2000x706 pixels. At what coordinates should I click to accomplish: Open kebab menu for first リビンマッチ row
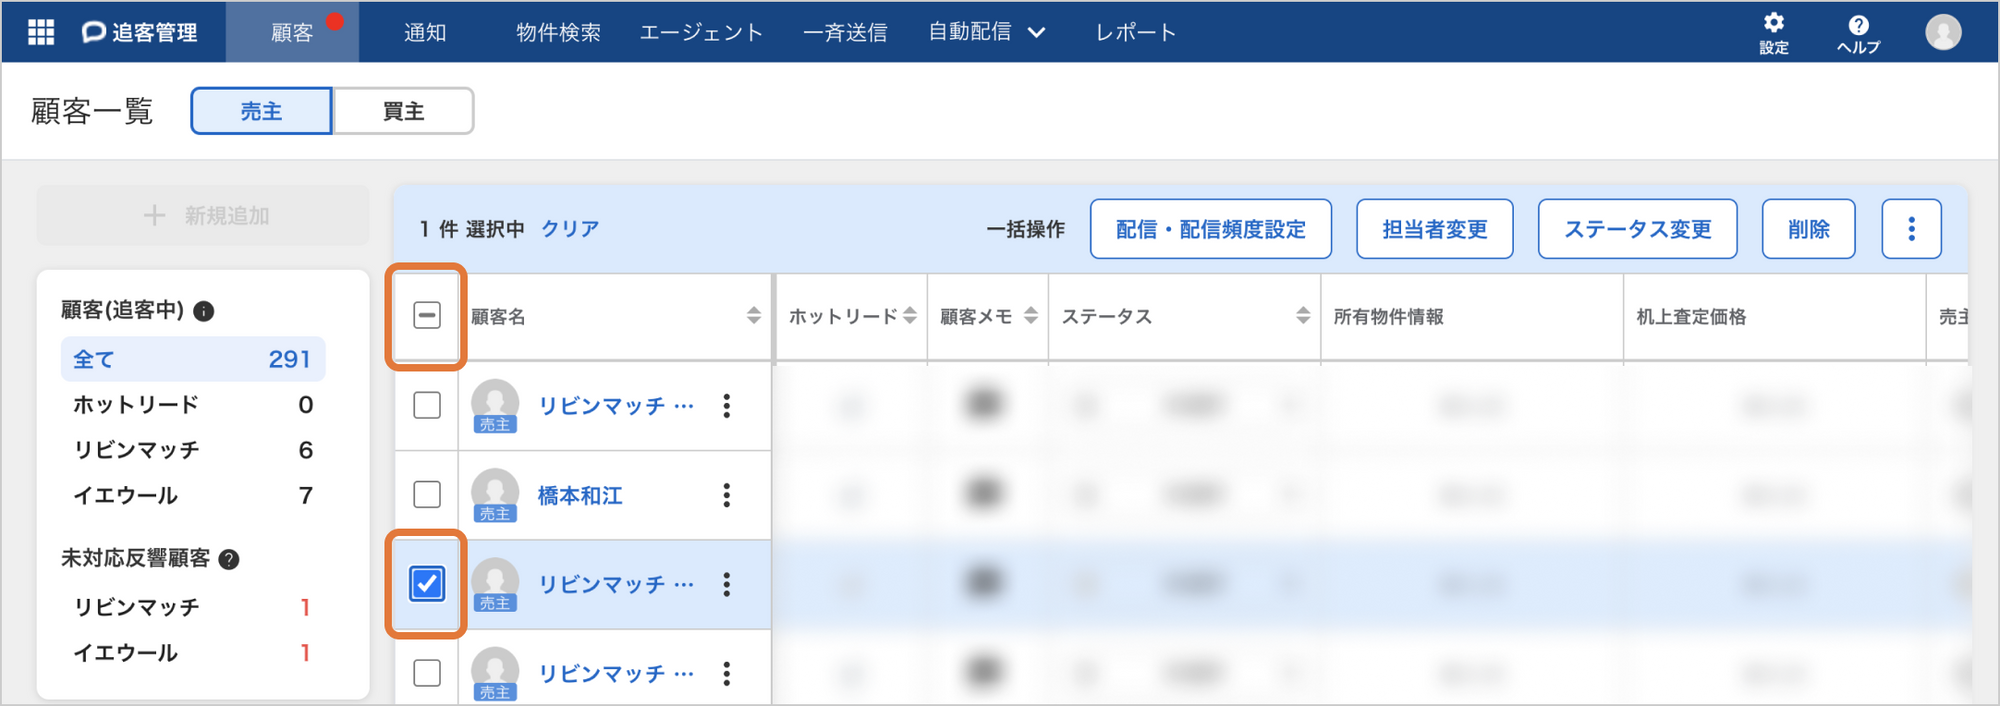pos(727,406)
